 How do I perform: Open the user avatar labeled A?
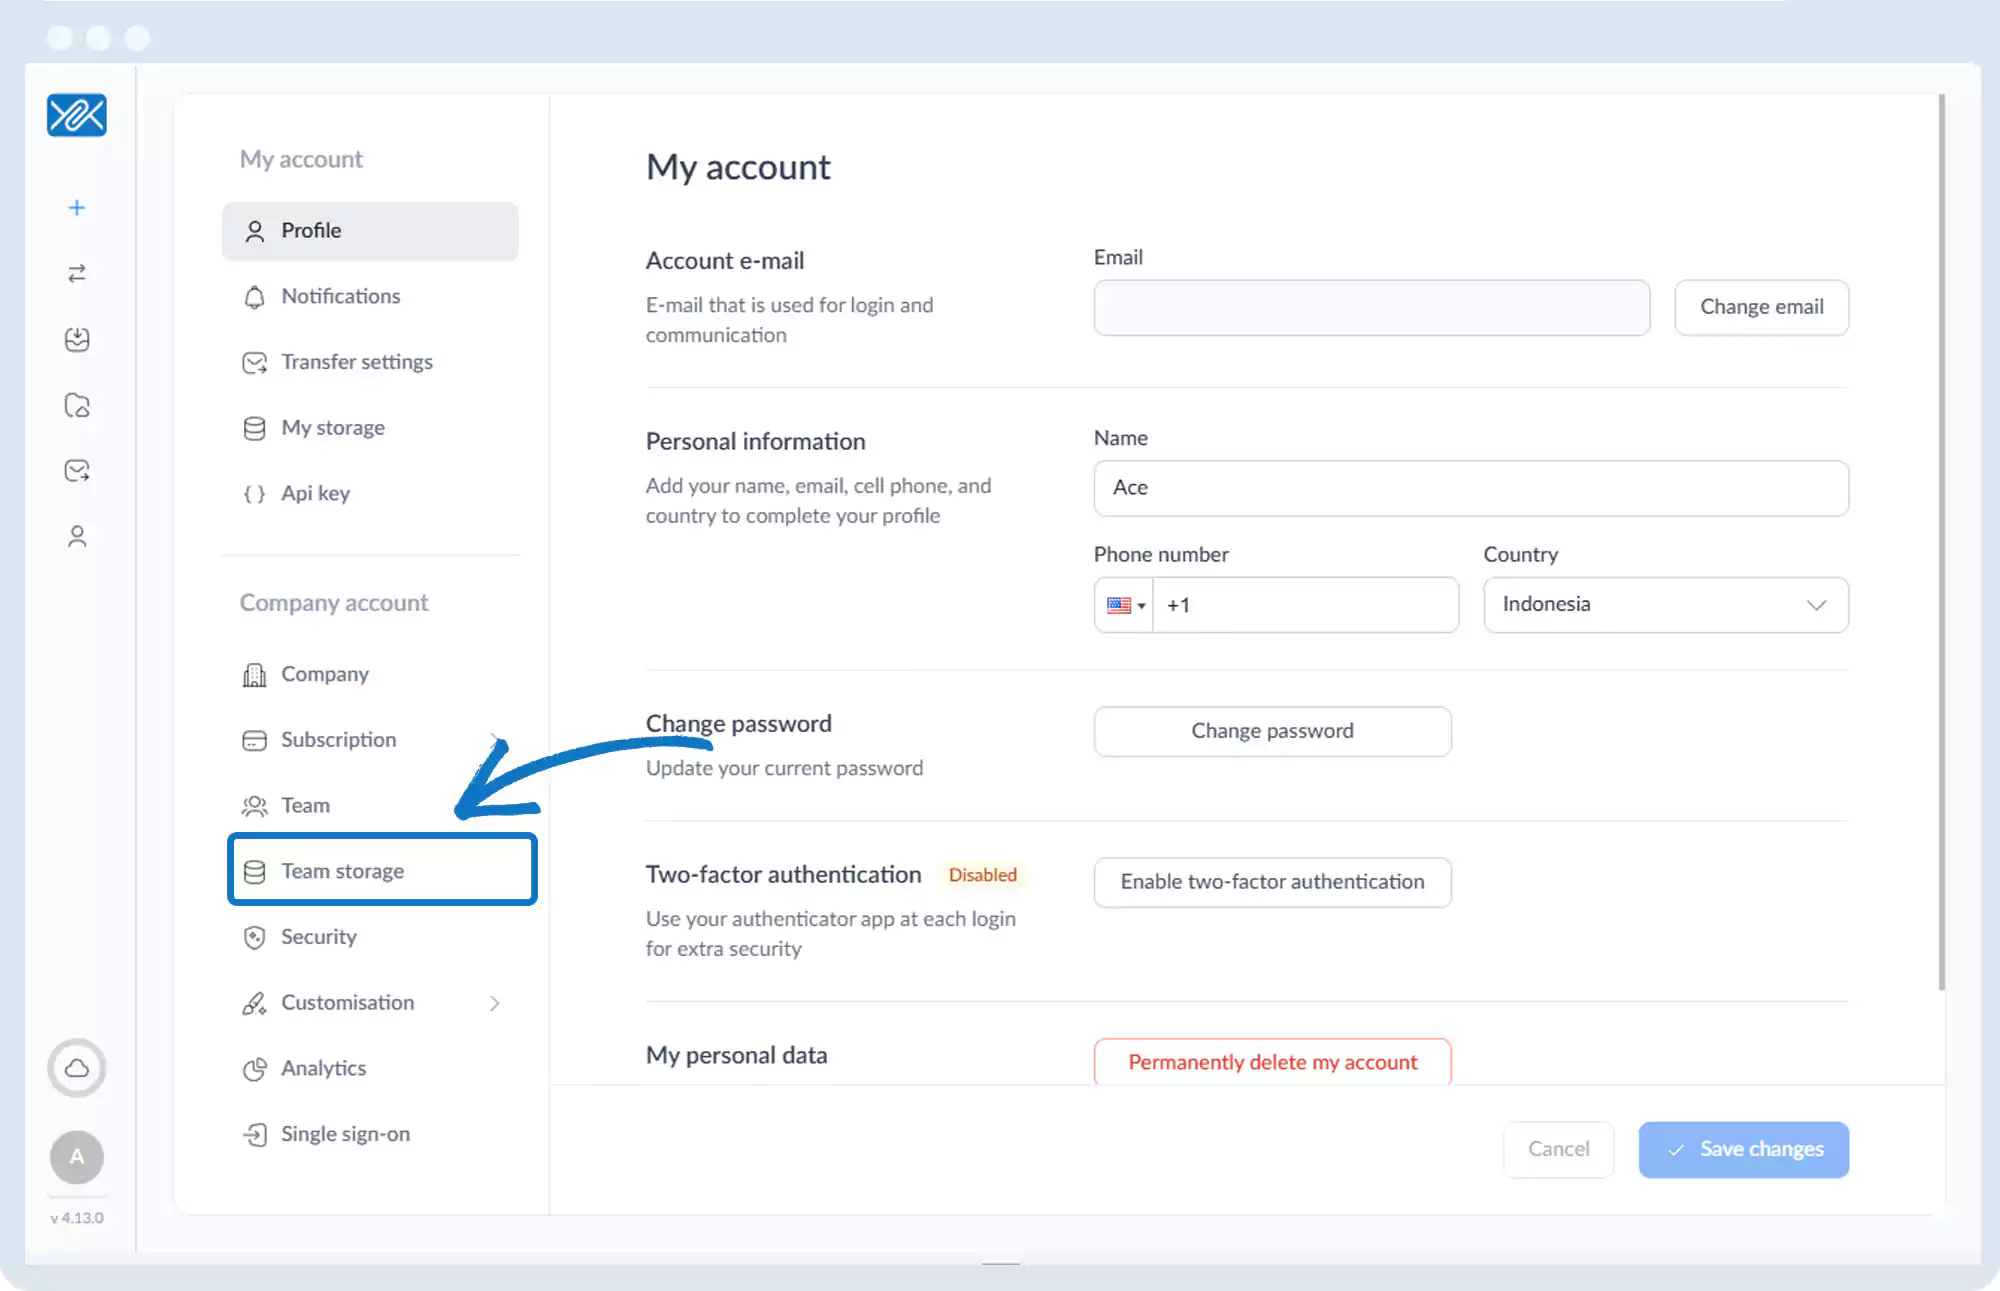click(77, 1157)
